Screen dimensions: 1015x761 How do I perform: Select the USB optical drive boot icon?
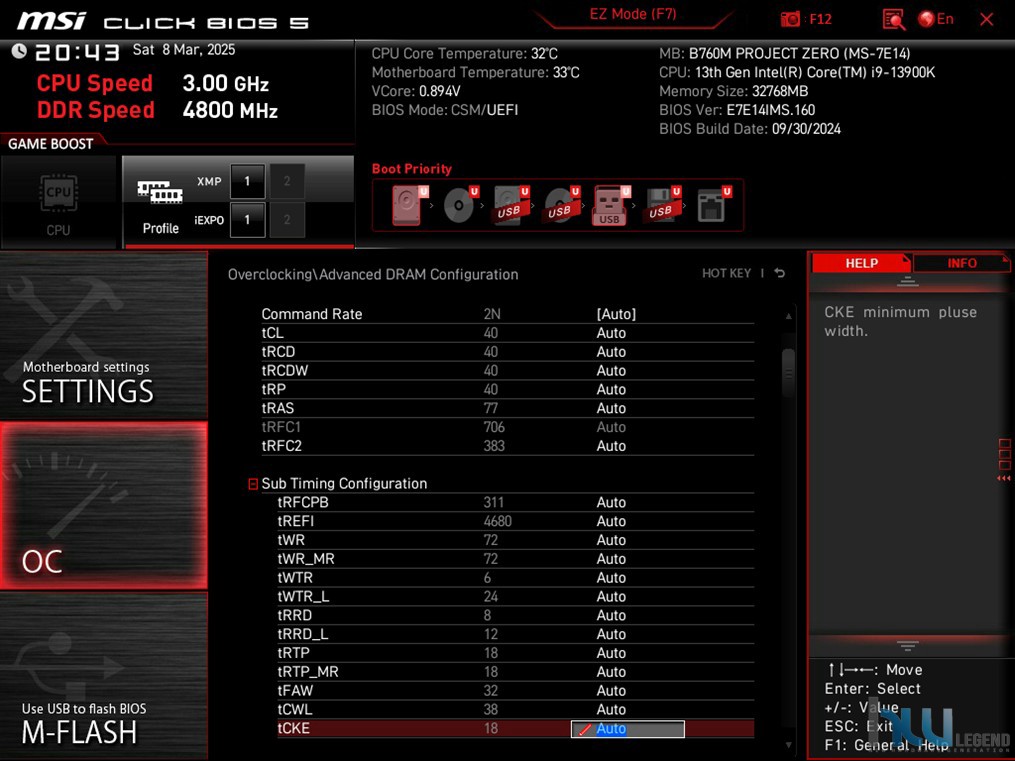click(x=562, y=205)
